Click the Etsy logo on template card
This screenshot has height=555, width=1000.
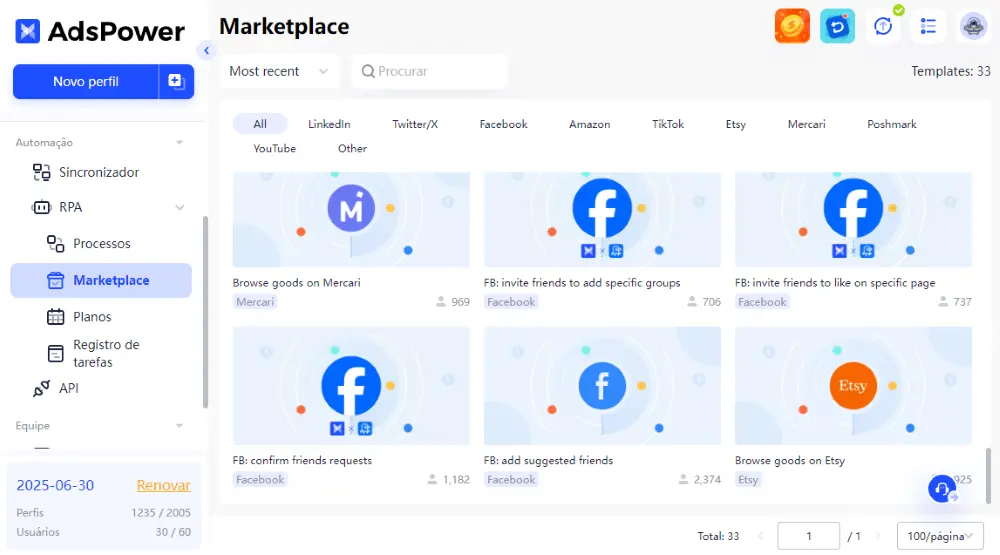853,385
